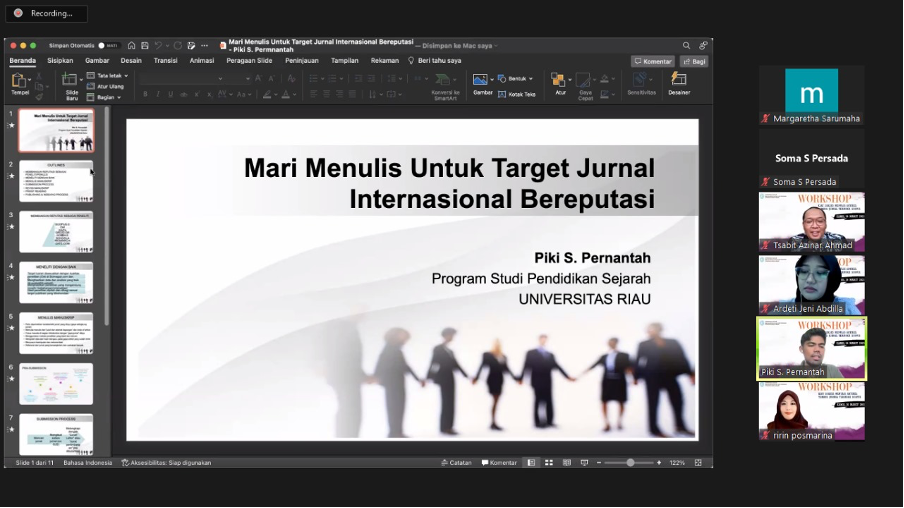904x508 pixels.
Task: Open the Desainer panel
Action: click(x=679, y=82)
